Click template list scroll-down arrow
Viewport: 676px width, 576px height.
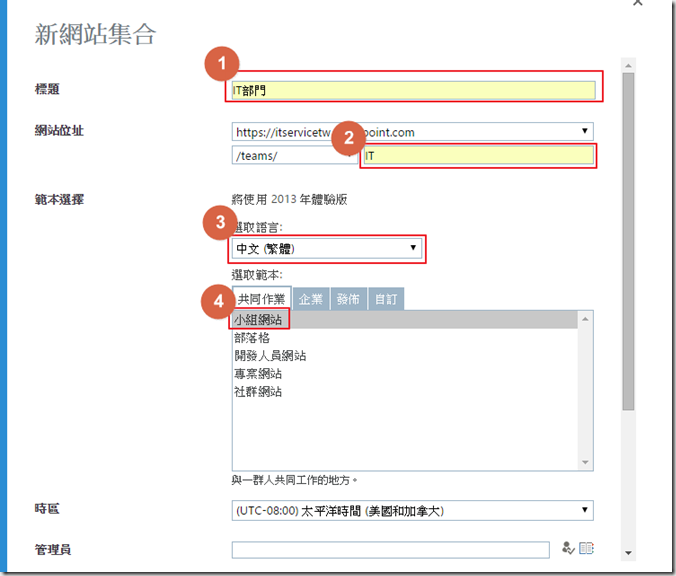[586, 462]
